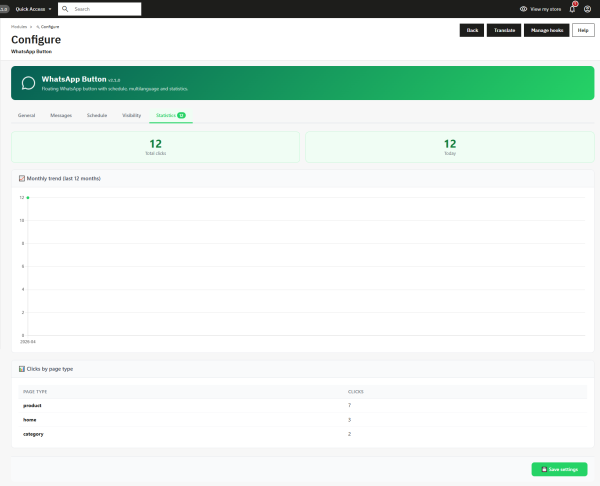The image size is (600, 486).
Task: Go to the Visibility tab
Action: [131, 115]
